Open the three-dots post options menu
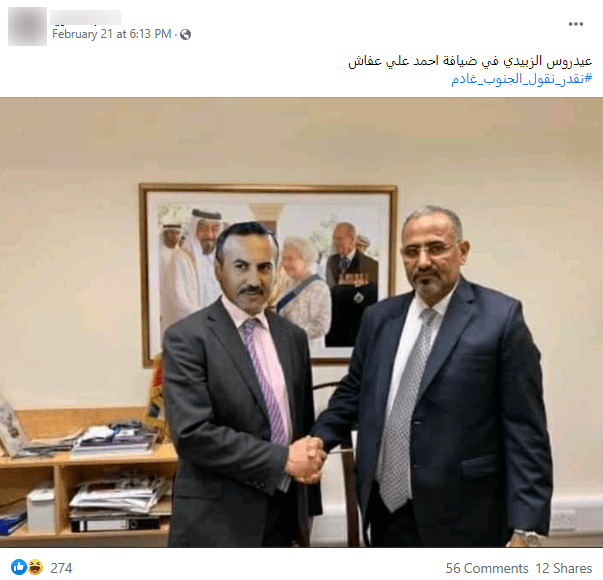 point(575,24)
